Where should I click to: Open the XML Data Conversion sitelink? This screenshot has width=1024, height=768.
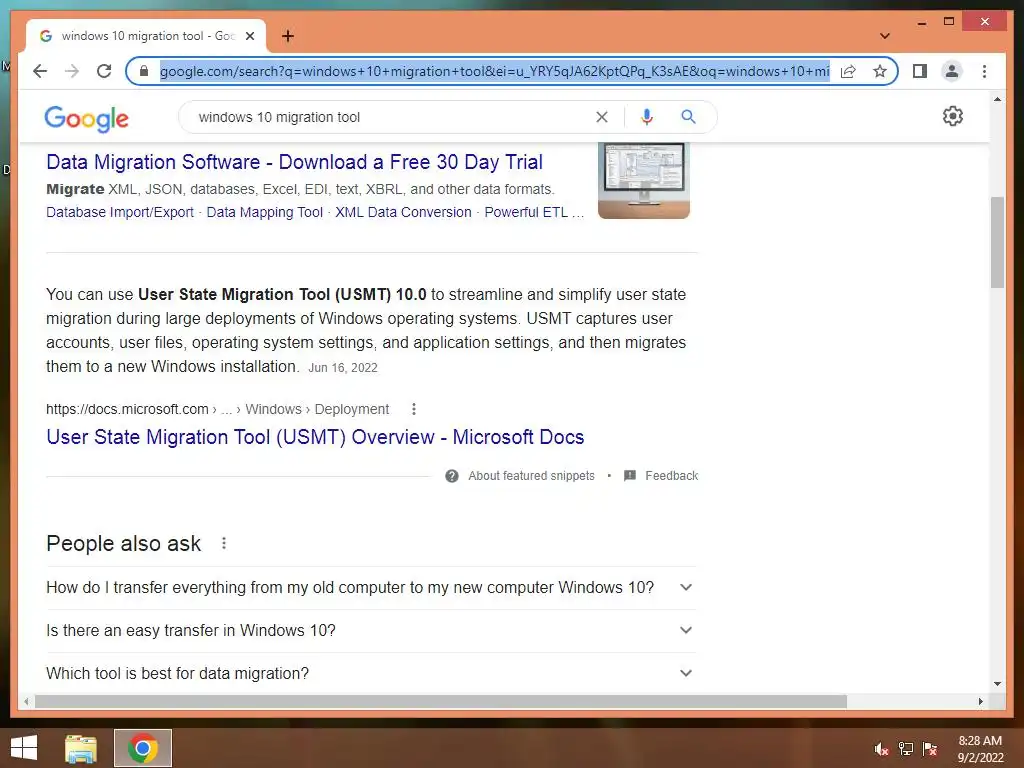click(x=404, y=212)
